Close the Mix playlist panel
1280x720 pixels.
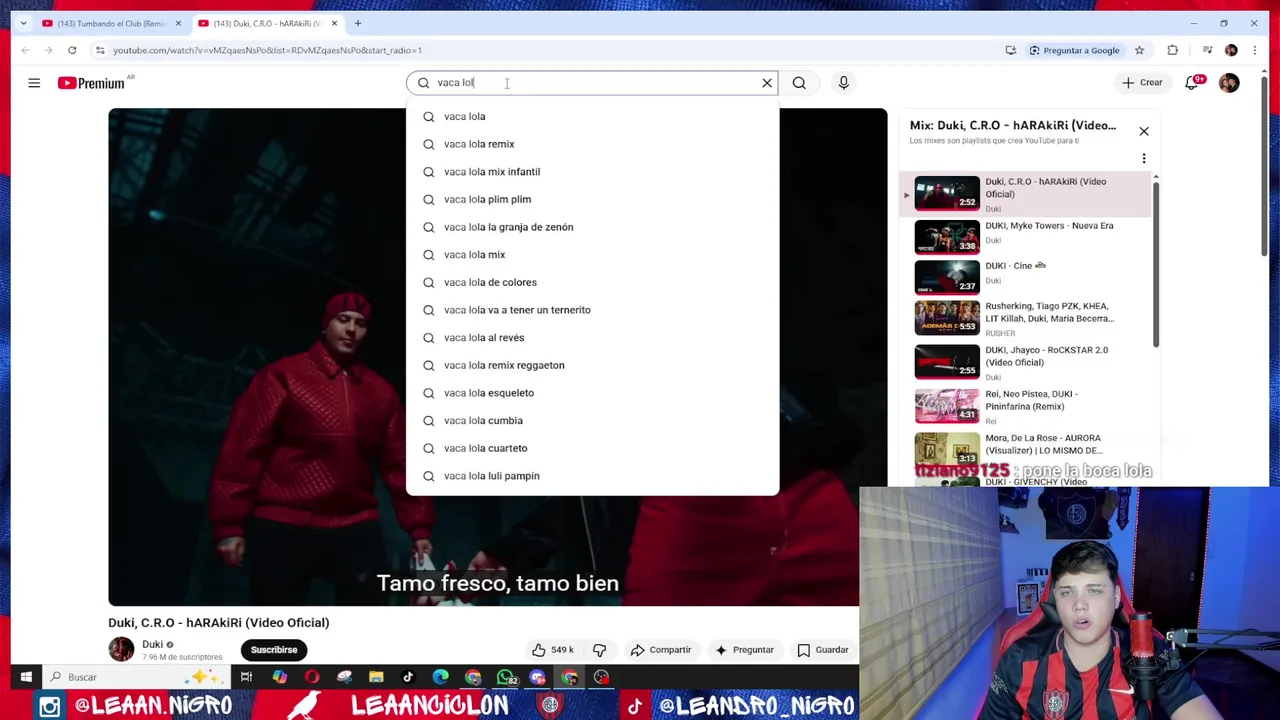pos(1144,131)
